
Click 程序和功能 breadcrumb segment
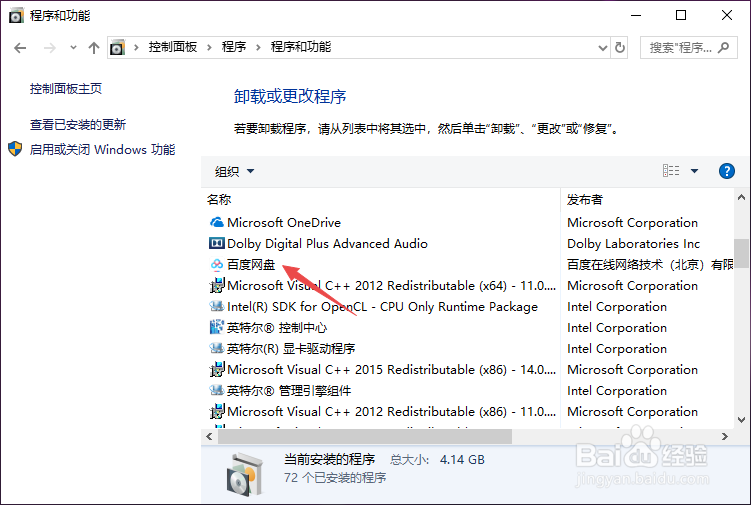(x=301, y=47)
